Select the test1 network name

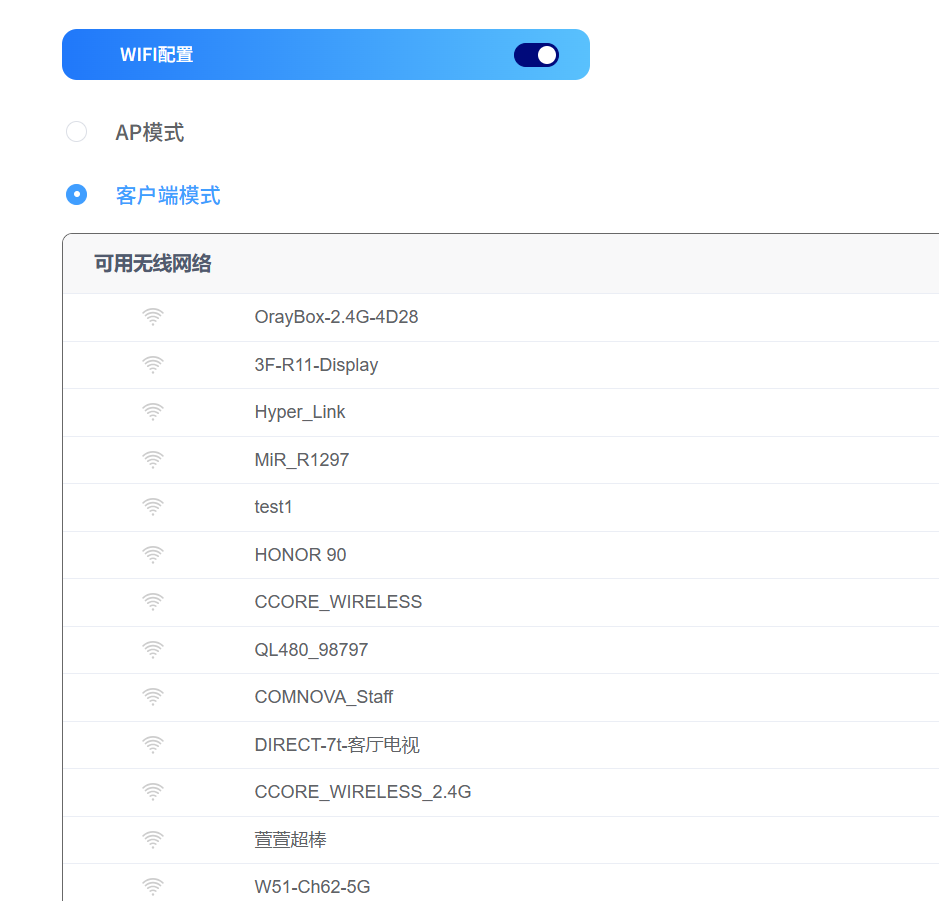(273, 507)
